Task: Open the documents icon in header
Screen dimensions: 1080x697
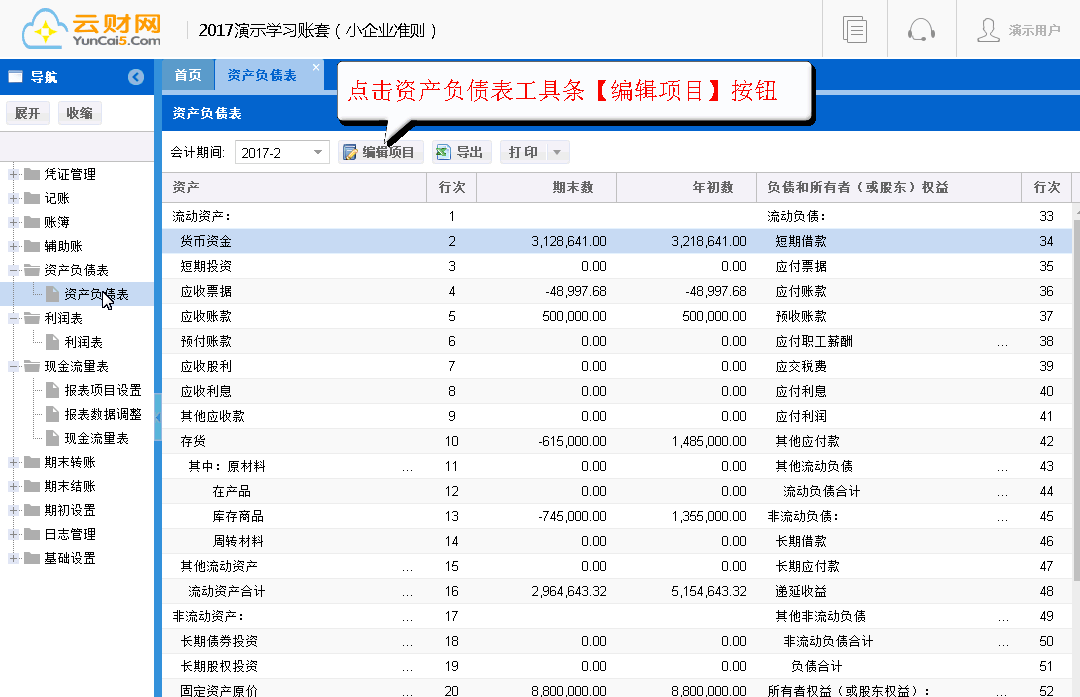Action: tap(855, 30)
